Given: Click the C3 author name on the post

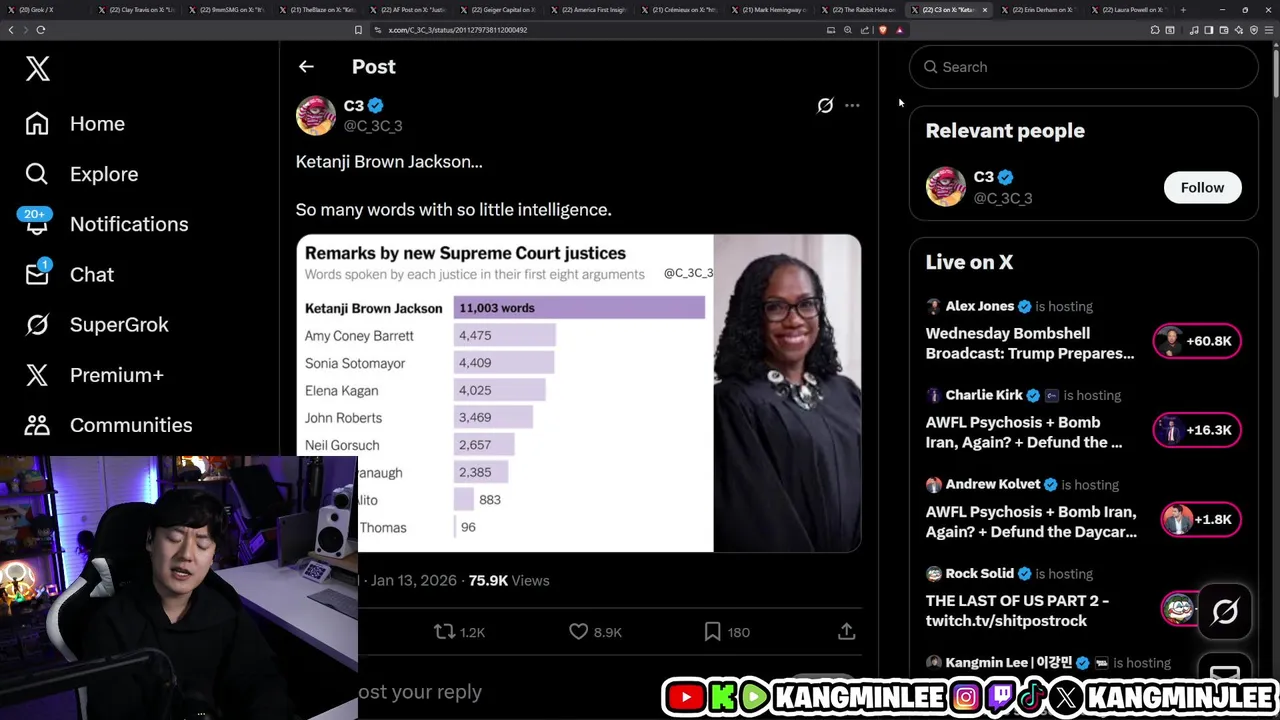Looking at the screenshot, I should 354,105.
